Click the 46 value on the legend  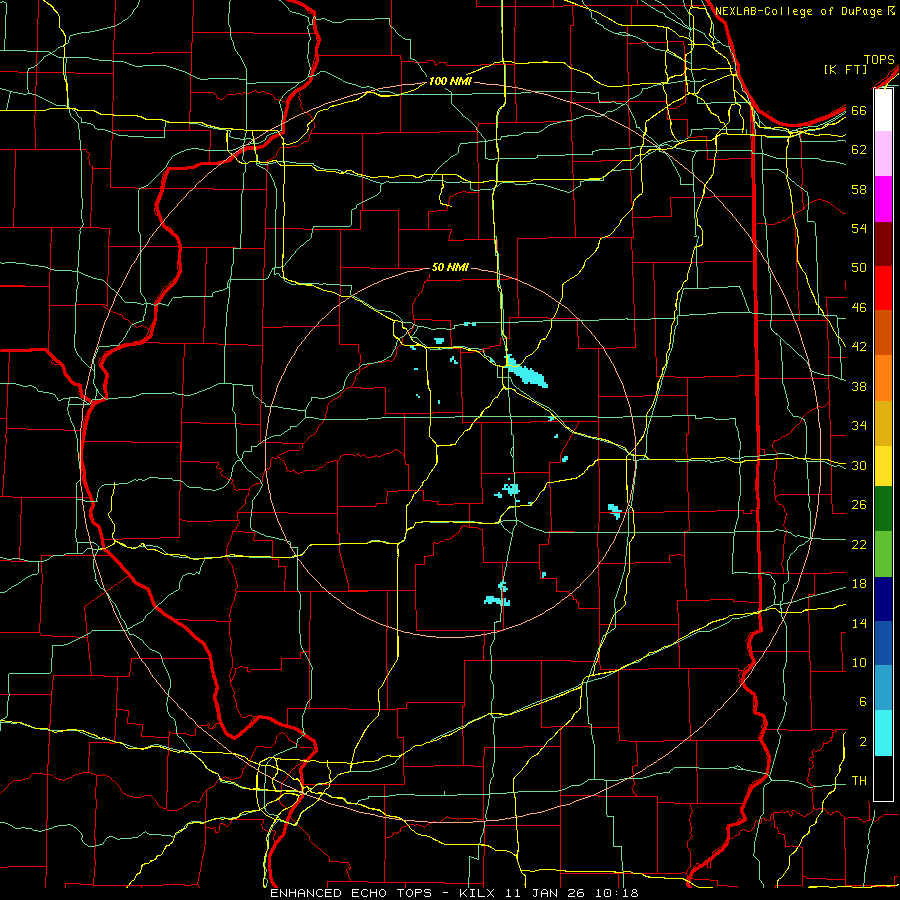click(x=859, y=308)
